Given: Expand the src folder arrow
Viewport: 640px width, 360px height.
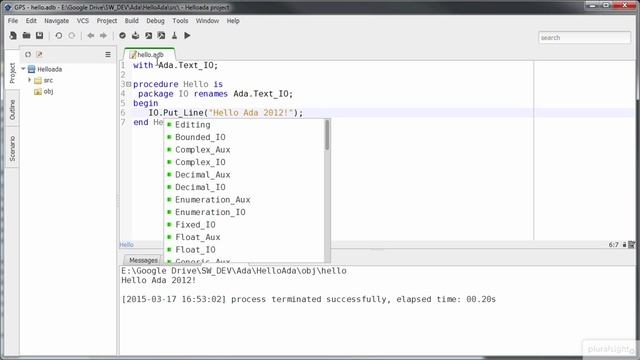Looking at the screenshot, I should 29,80.
